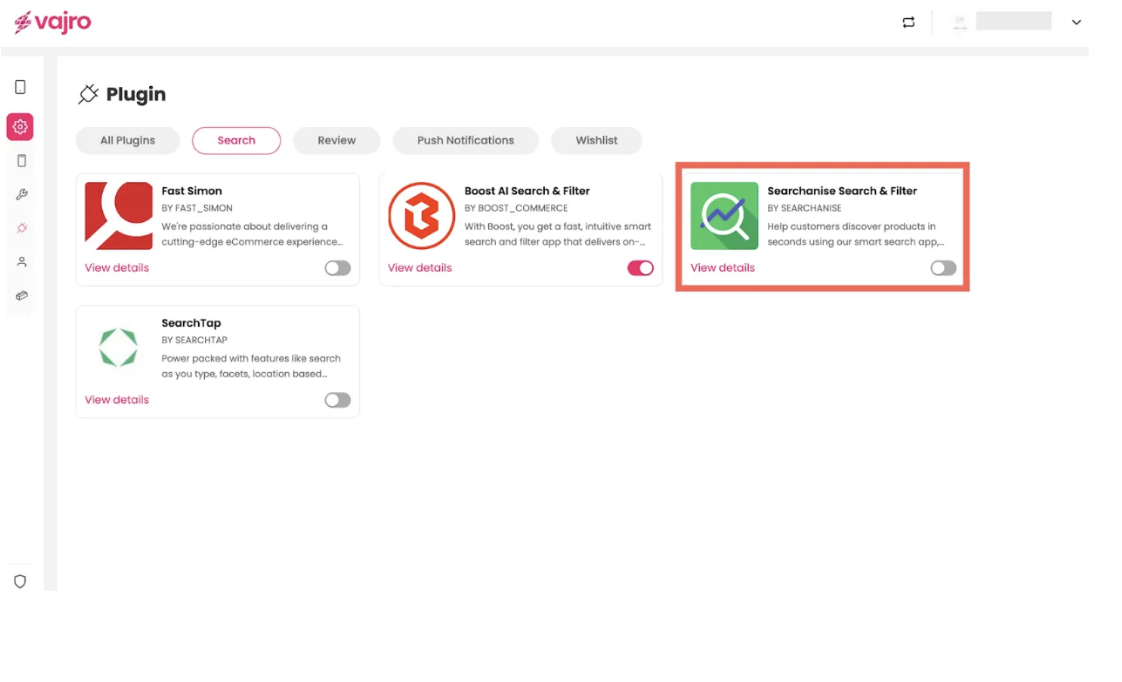The image size is (1122, 682).
Task: Open the ticket coupon sidebar icon
Action: [x=21, y=296]
